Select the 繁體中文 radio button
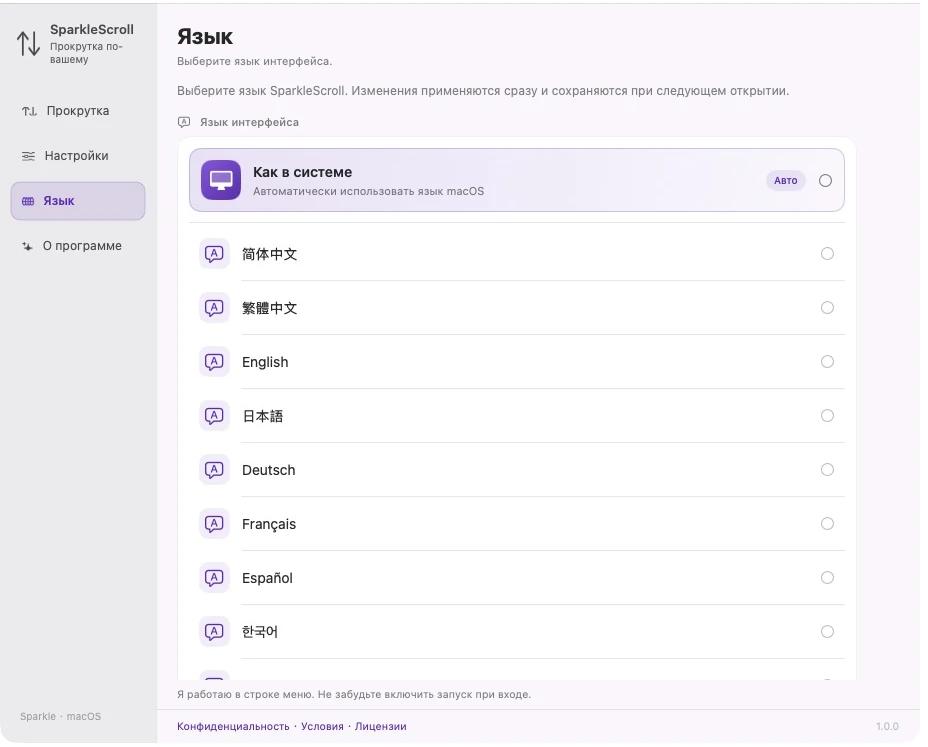 point(827,308)
